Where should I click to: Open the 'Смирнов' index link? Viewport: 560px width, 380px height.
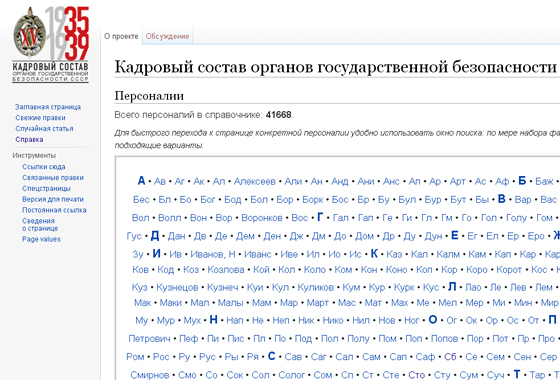pos(150,375)
